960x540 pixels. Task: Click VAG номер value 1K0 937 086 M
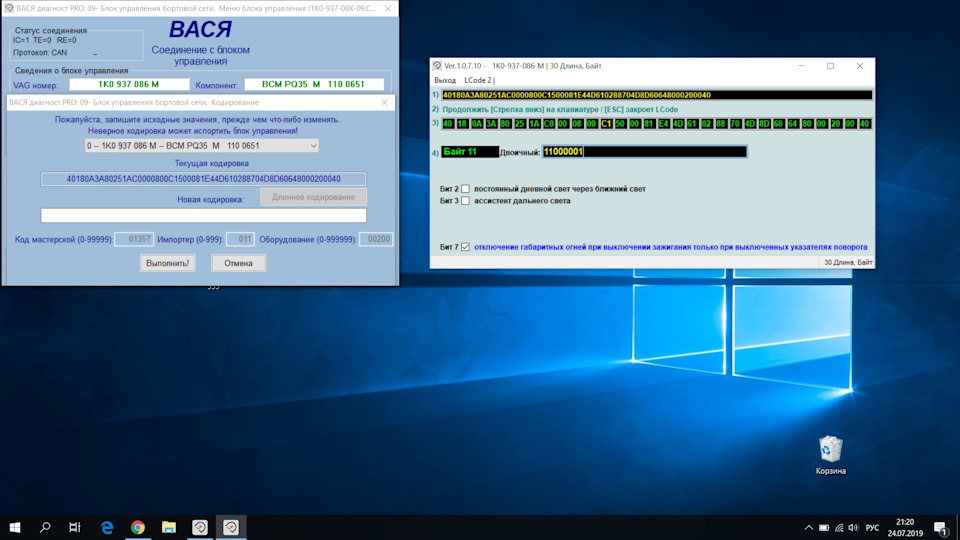pyautogui.click(x=129, y=84)
